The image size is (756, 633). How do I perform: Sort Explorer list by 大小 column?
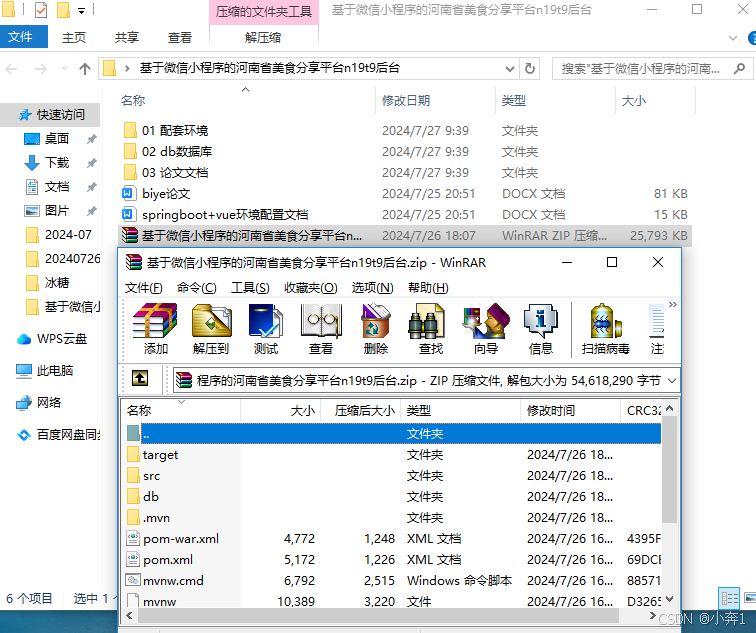click(x=634, y=100)
